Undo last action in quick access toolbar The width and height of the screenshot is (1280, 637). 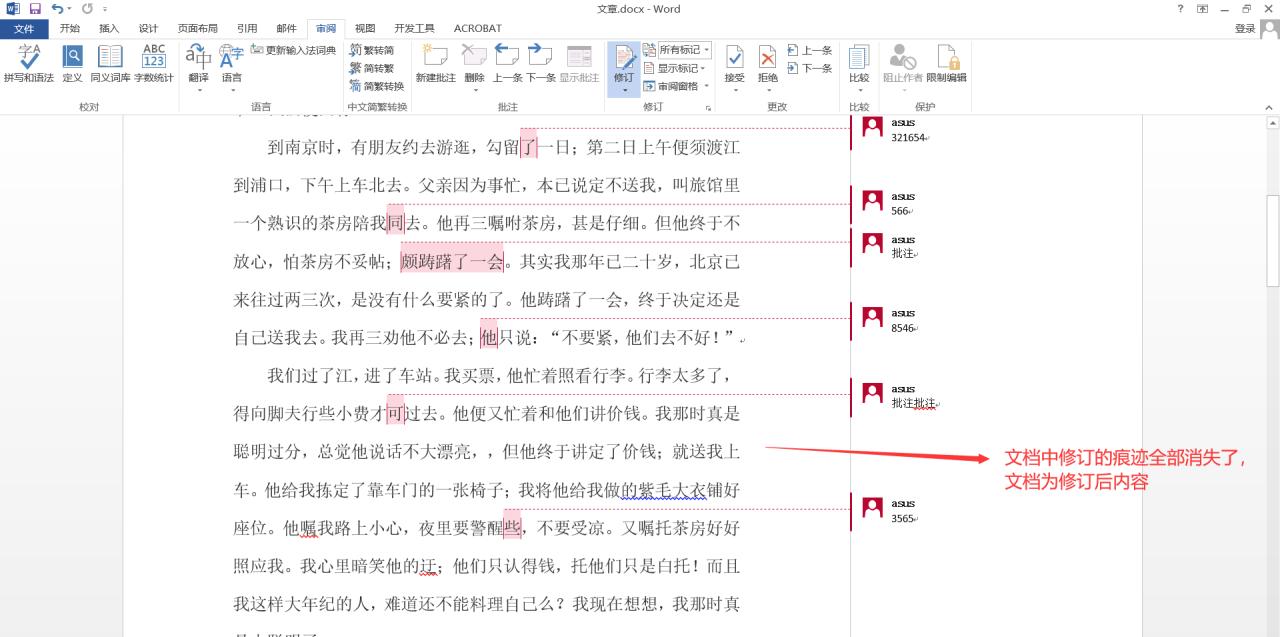tap(57, 9)
